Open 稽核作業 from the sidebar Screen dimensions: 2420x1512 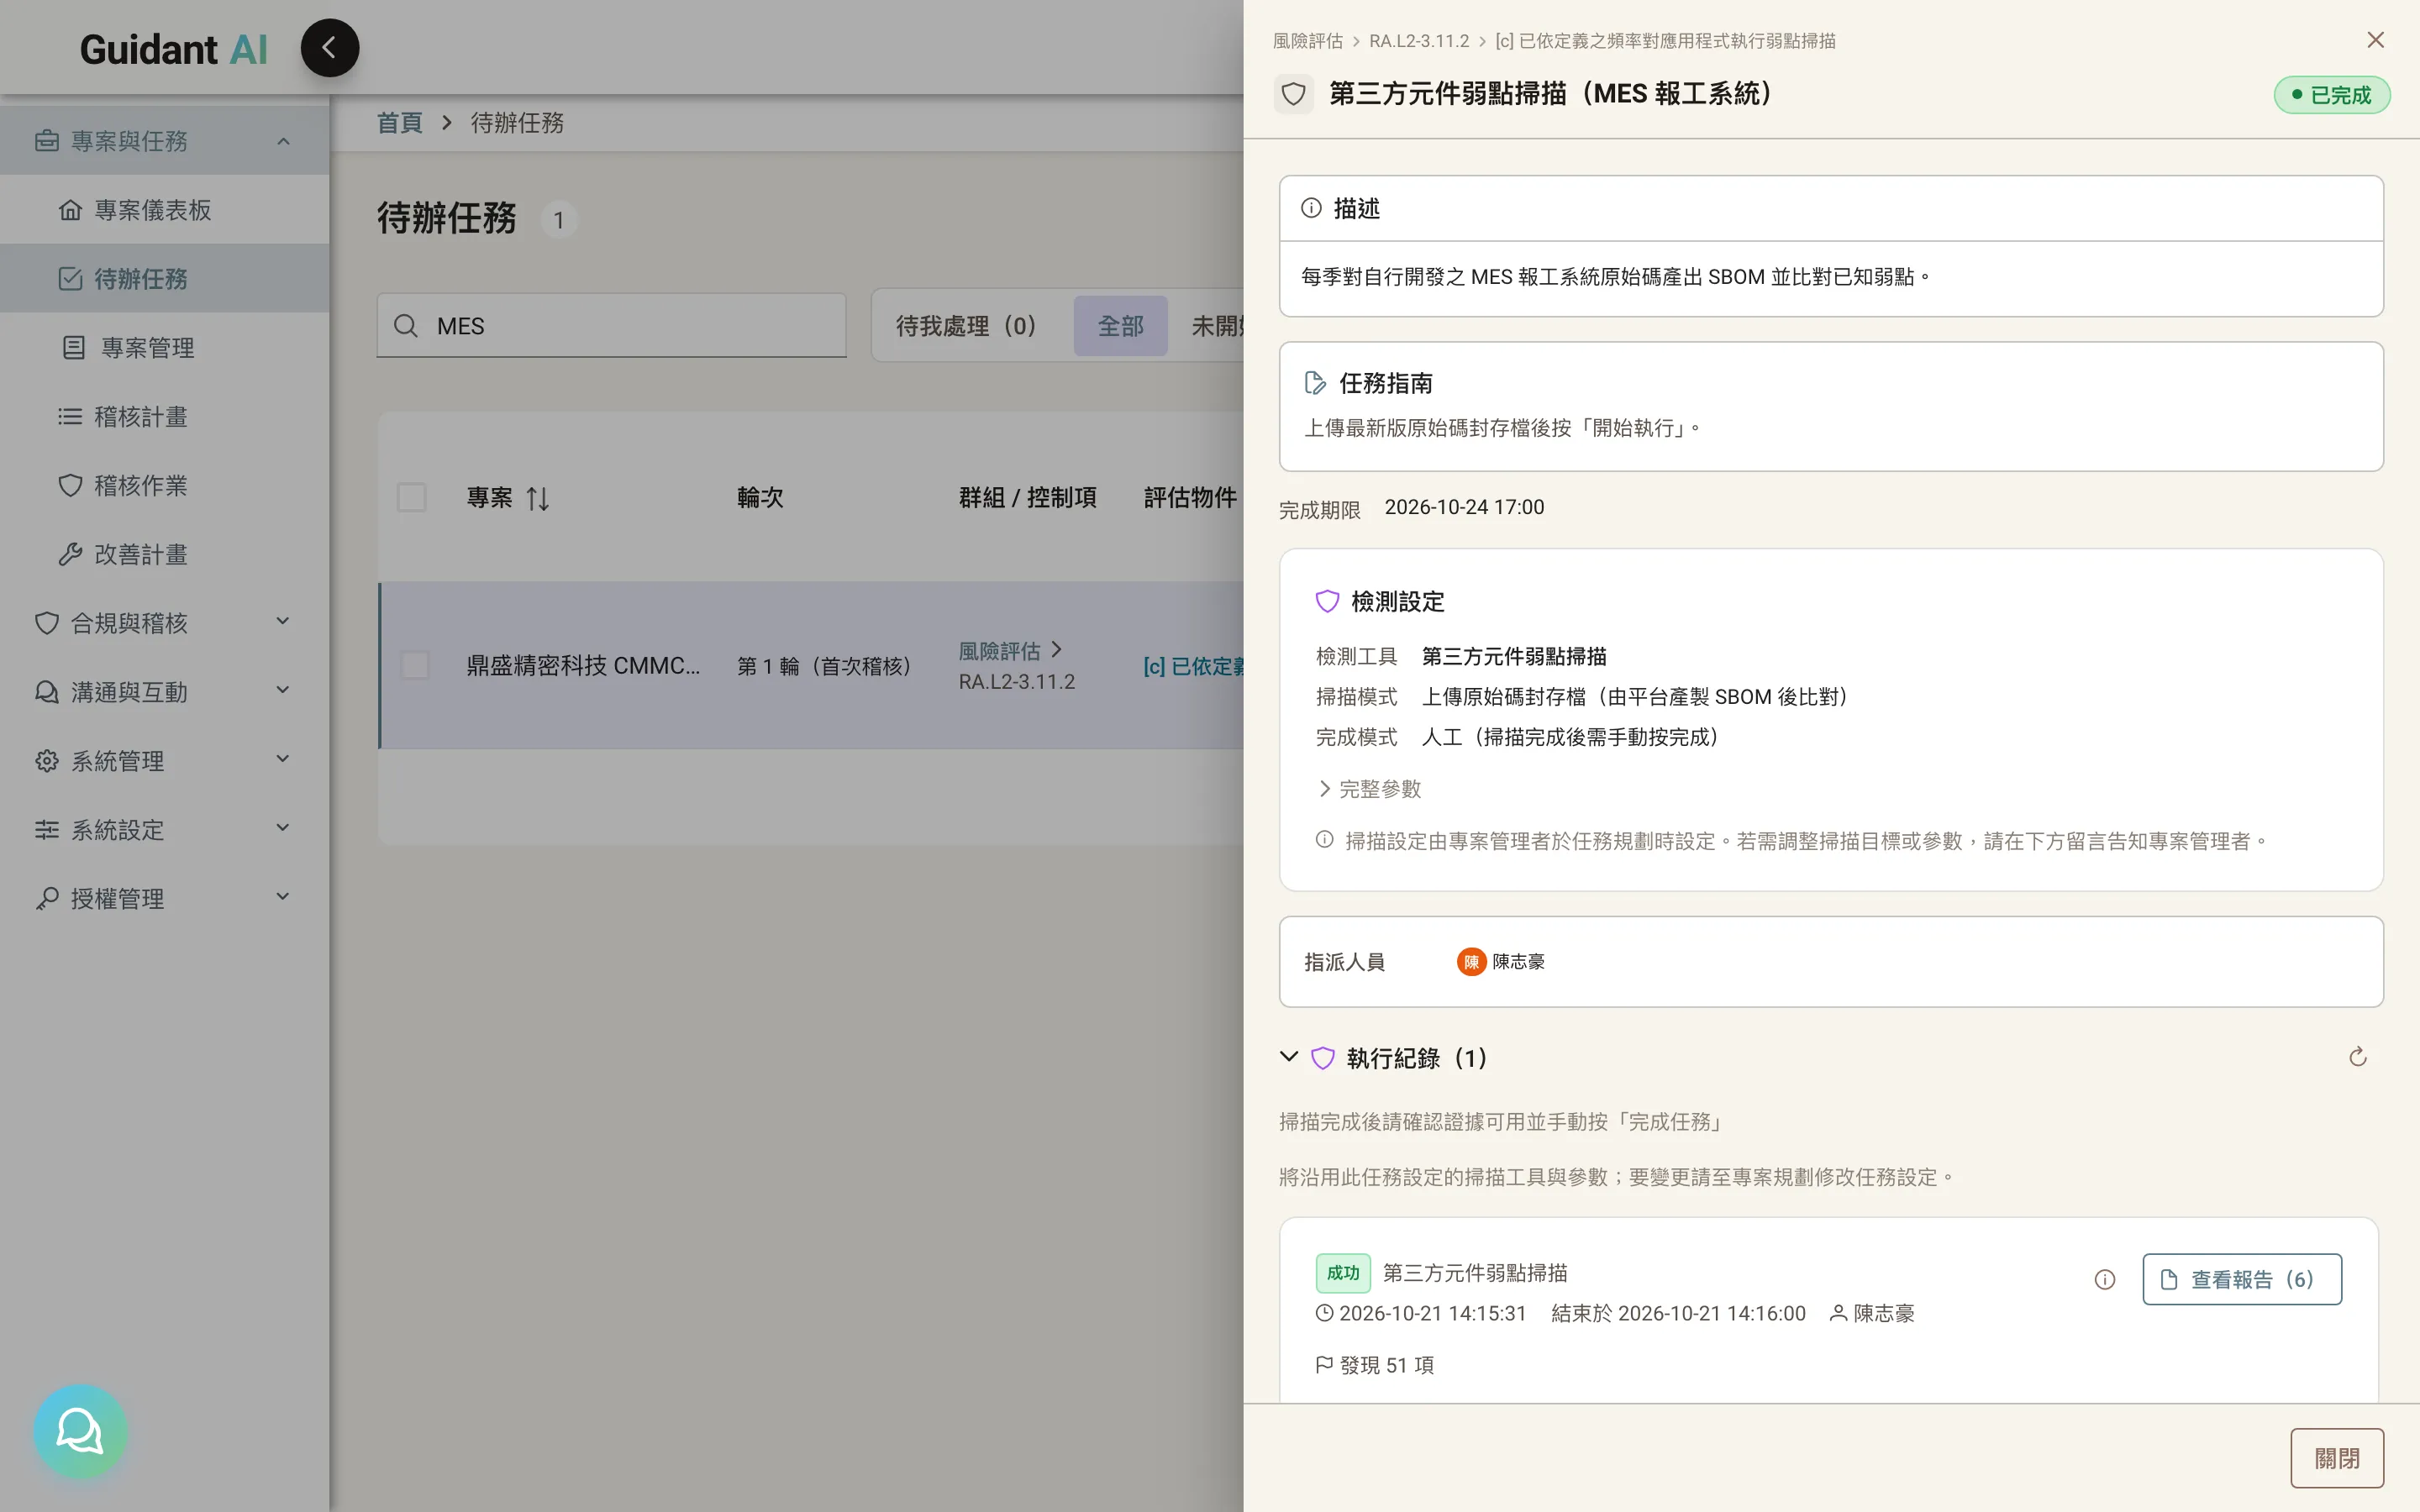(x=164, y=485)
